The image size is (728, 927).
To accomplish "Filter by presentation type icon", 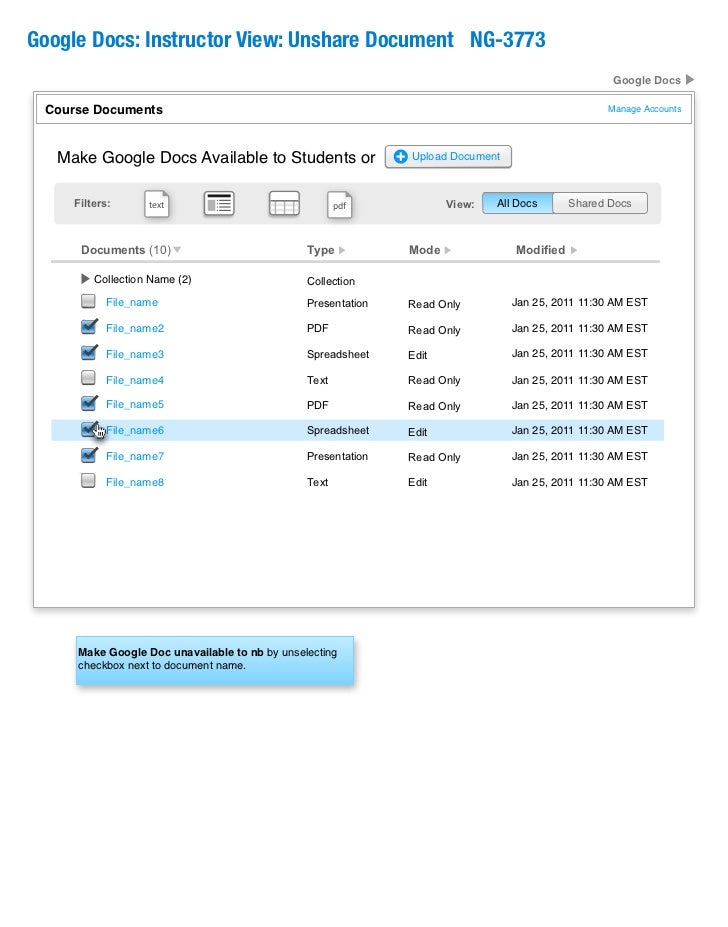I will pyautogui.click(x=219, y=204).
